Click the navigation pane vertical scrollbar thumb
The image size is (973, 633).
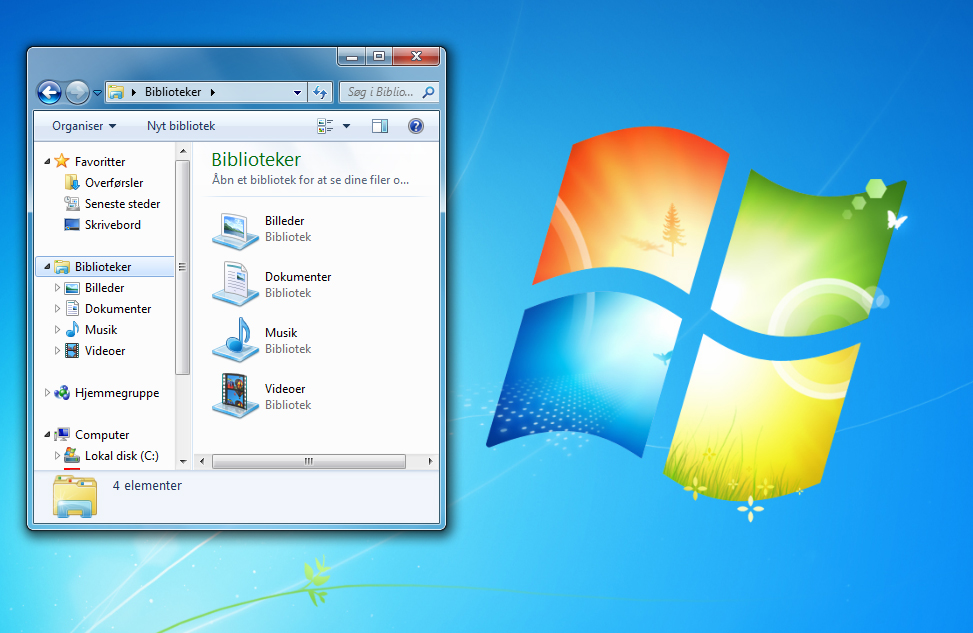(x=182, y=267)
